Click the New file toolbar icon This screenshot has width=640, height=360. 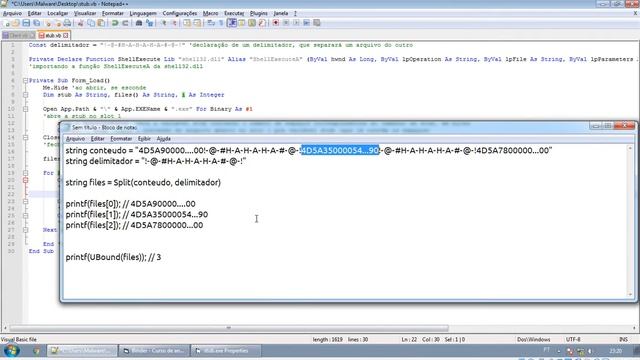click(7, 23)
